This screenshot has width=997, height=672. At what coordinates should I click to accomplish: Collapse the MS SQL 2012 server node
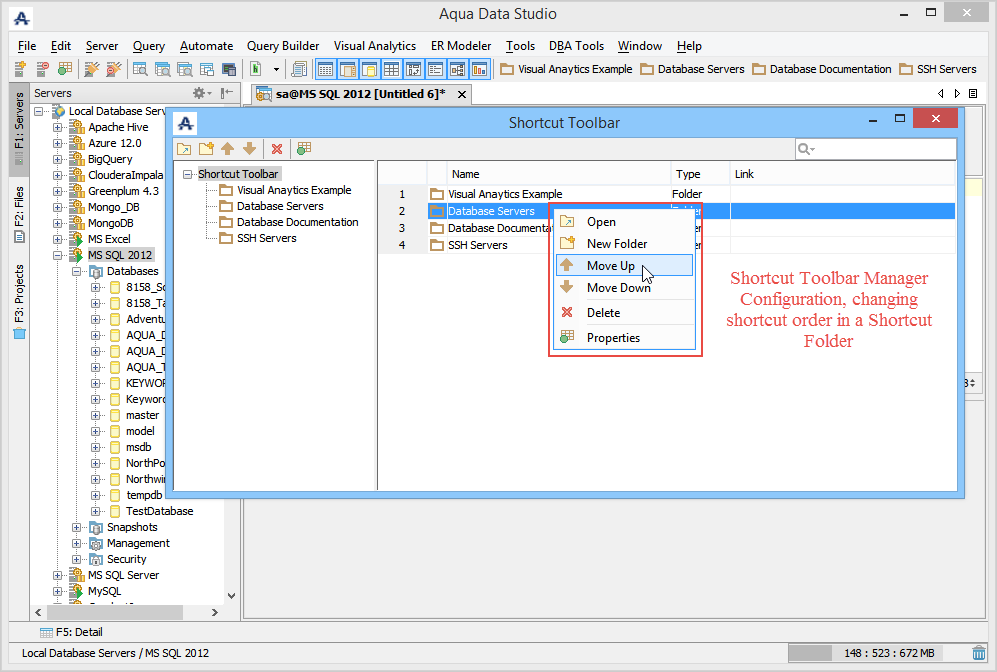click(58, 255)
